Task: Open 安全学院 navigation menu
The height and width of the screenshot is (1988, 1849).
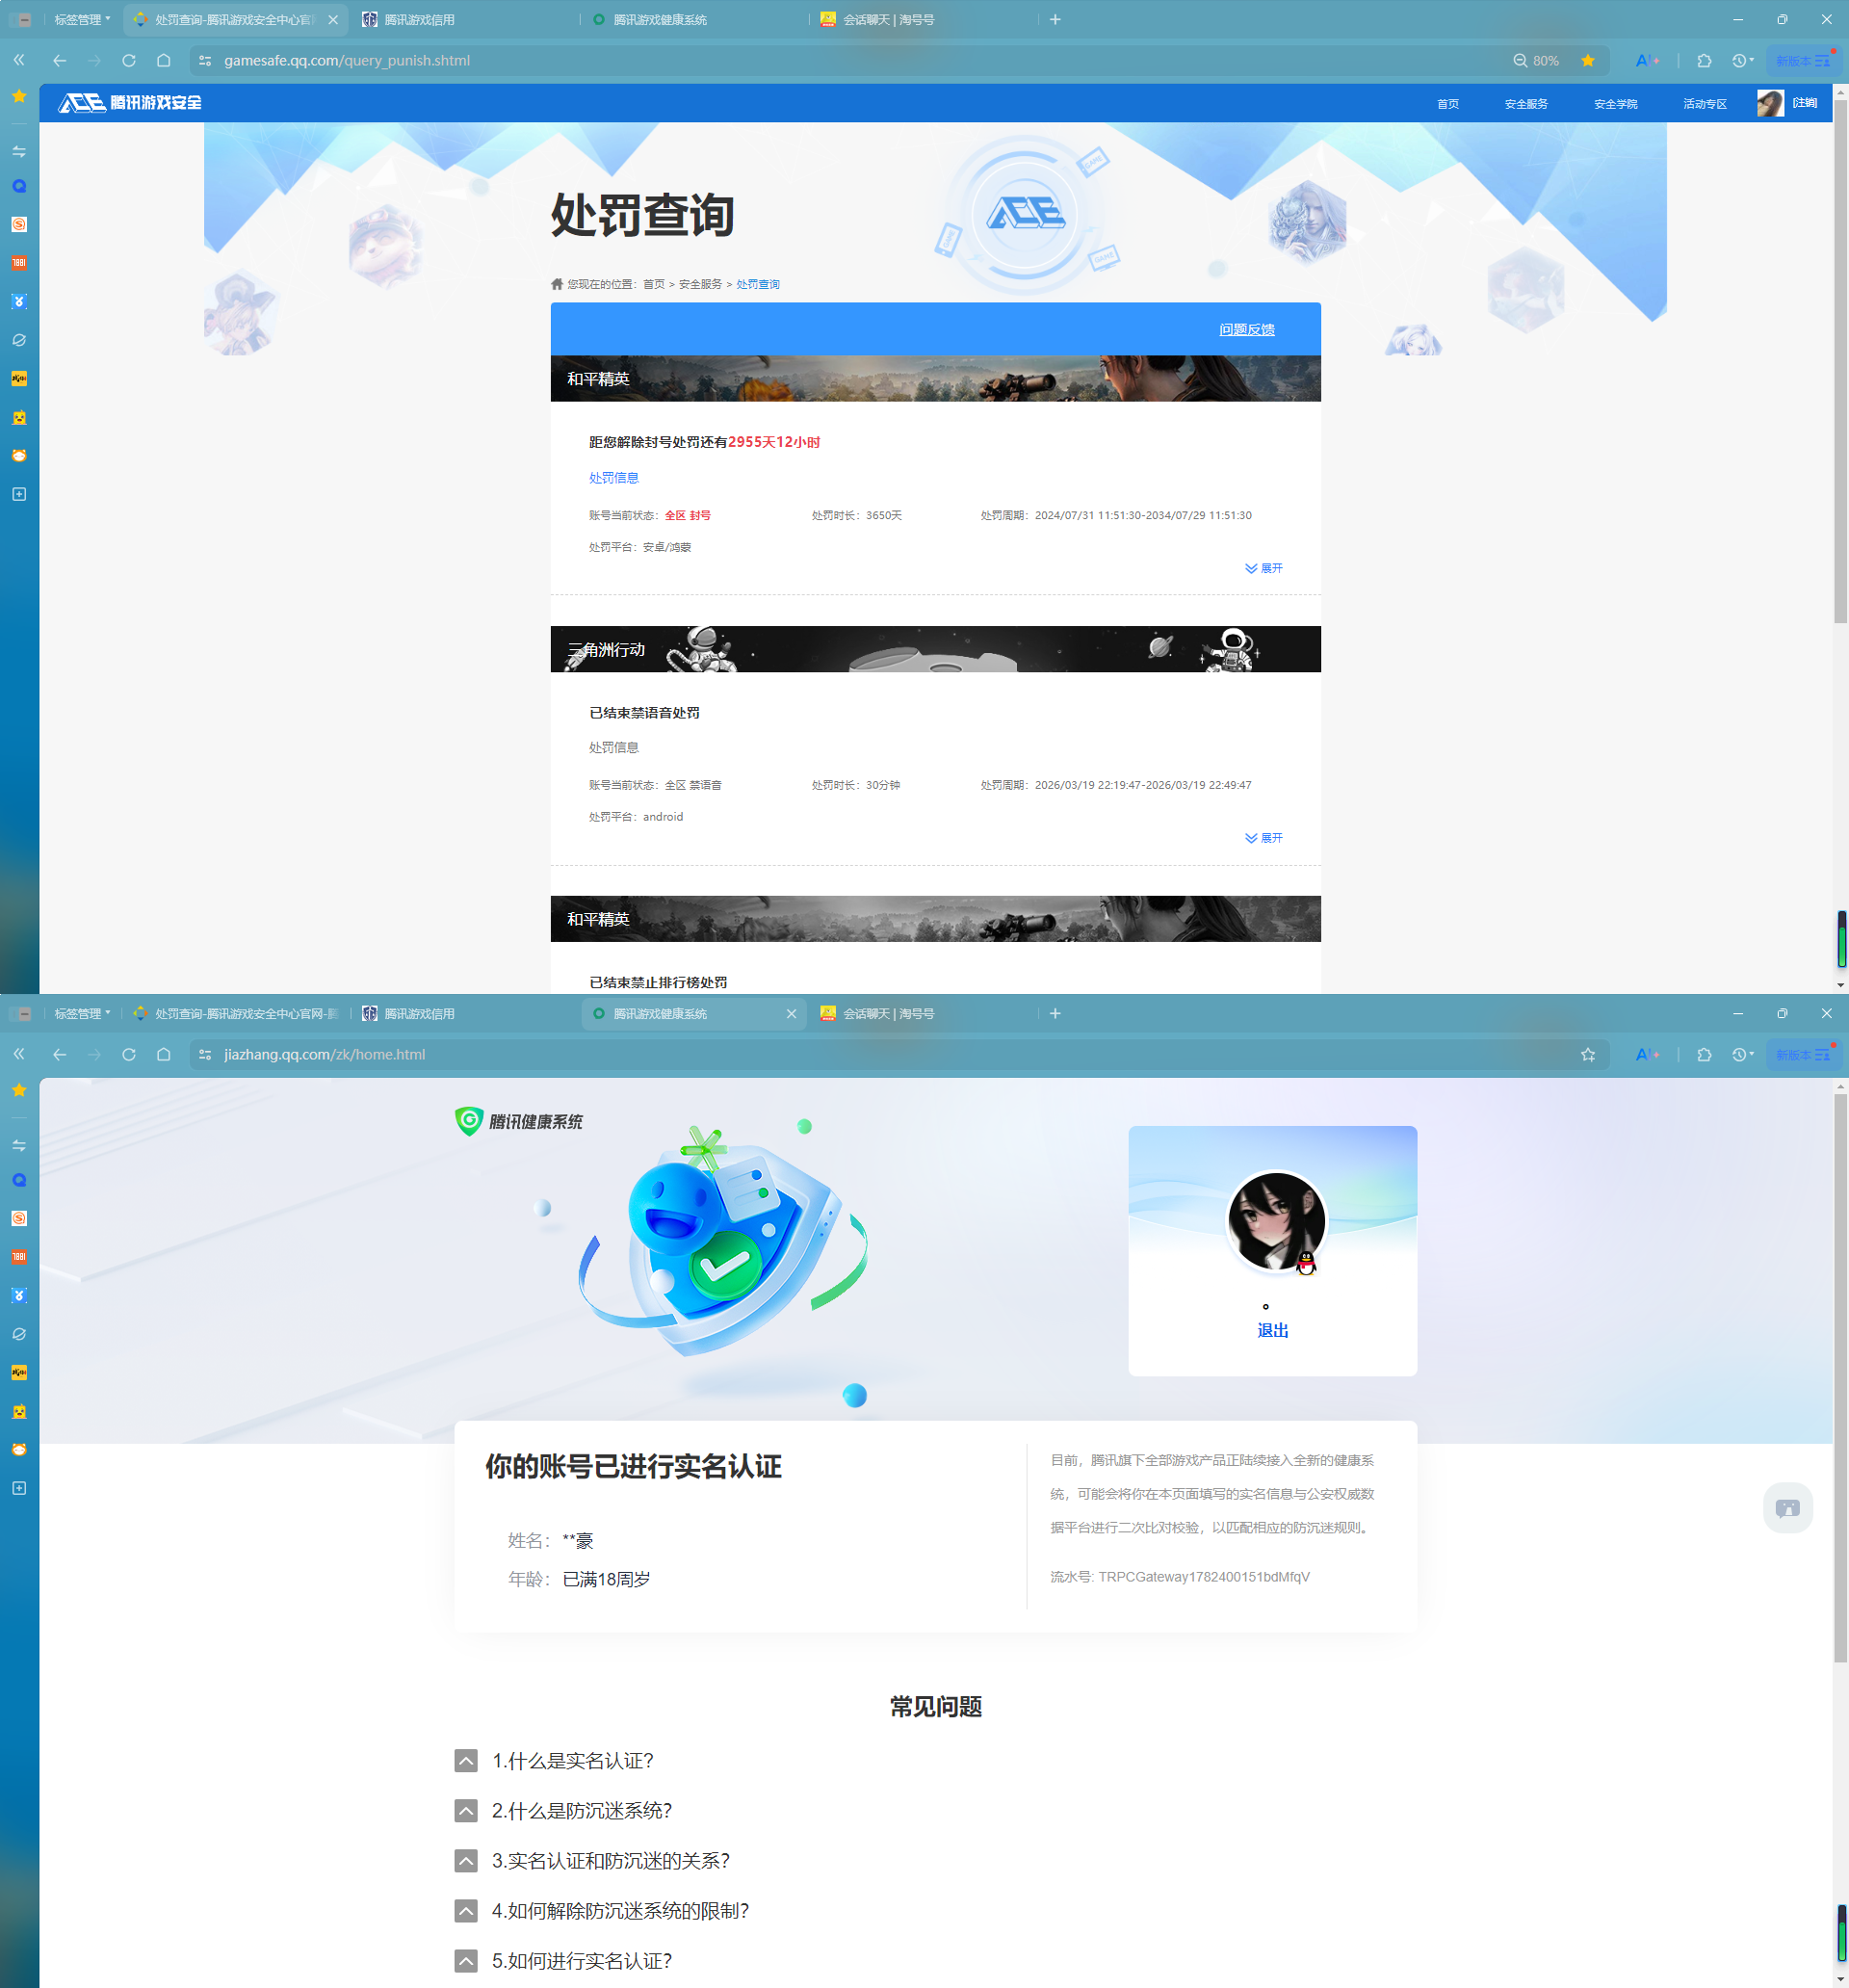Action: (1615, 104)
